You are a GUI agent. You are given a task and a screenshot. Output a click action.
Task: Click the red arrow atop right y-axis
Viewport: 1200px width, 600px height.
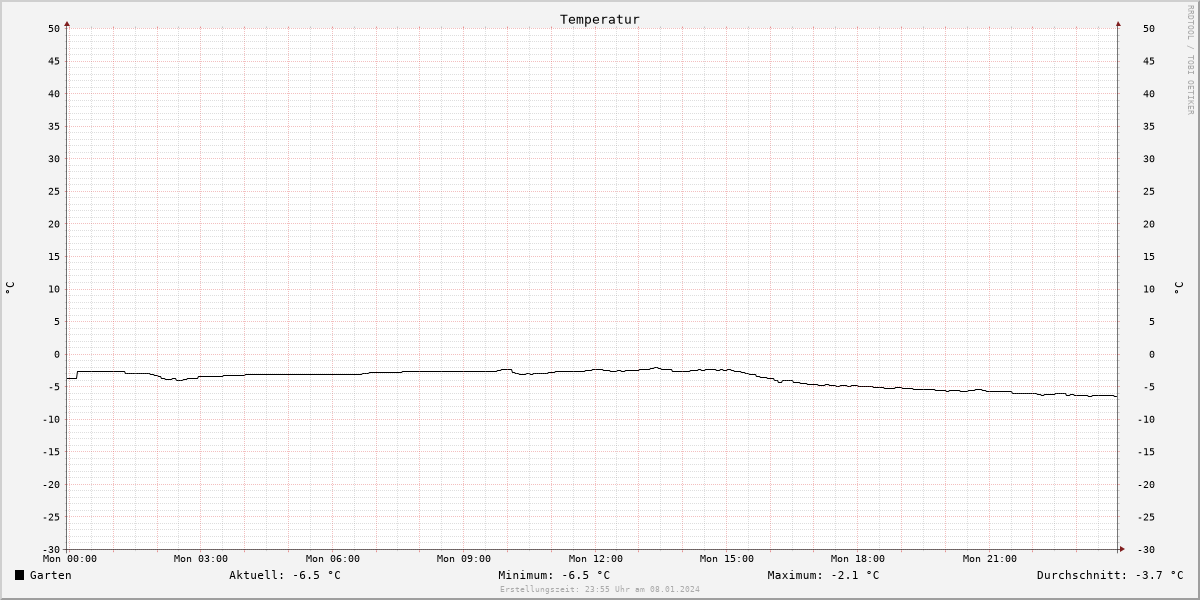[x=1118, y=23]
